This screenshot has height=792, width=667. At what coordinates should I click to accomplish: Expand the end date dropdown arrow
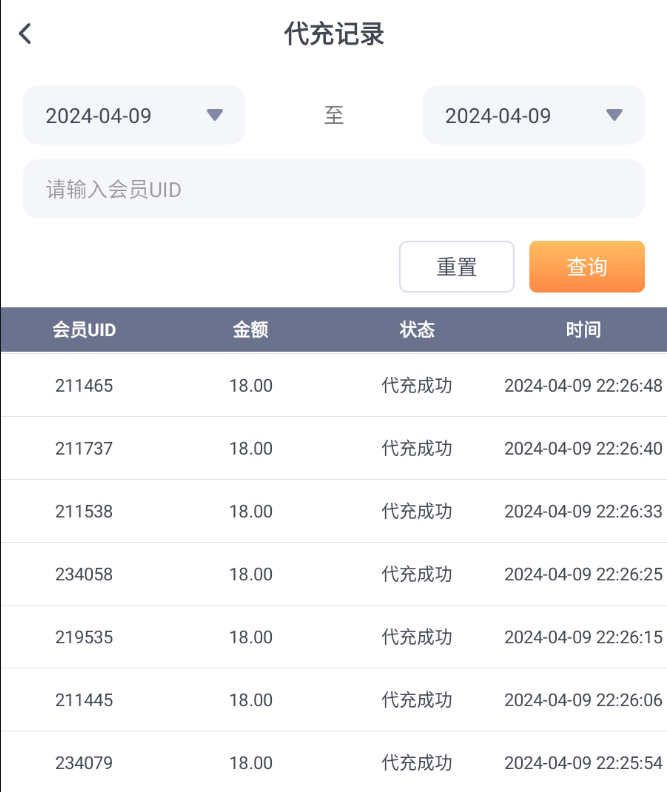tap(614, 115)
